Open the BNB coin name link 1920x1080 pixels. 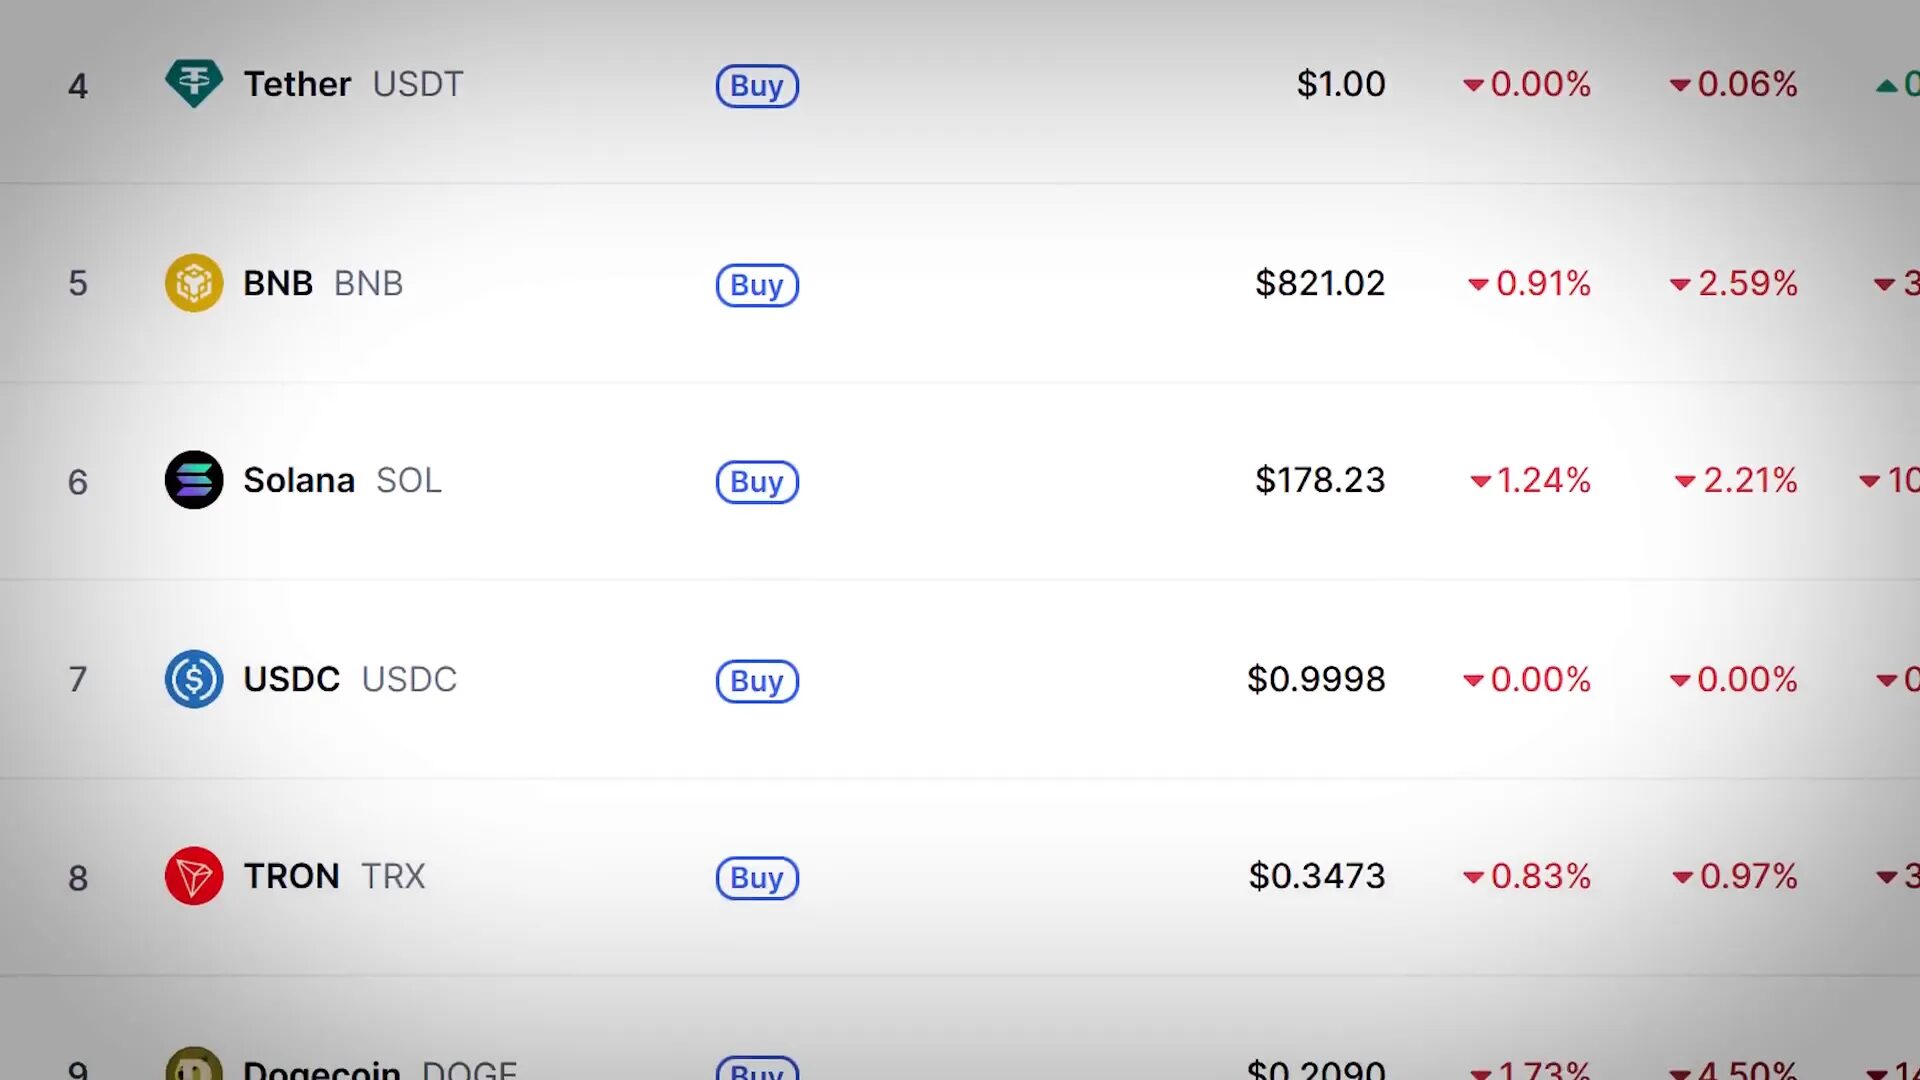point(323,283)
